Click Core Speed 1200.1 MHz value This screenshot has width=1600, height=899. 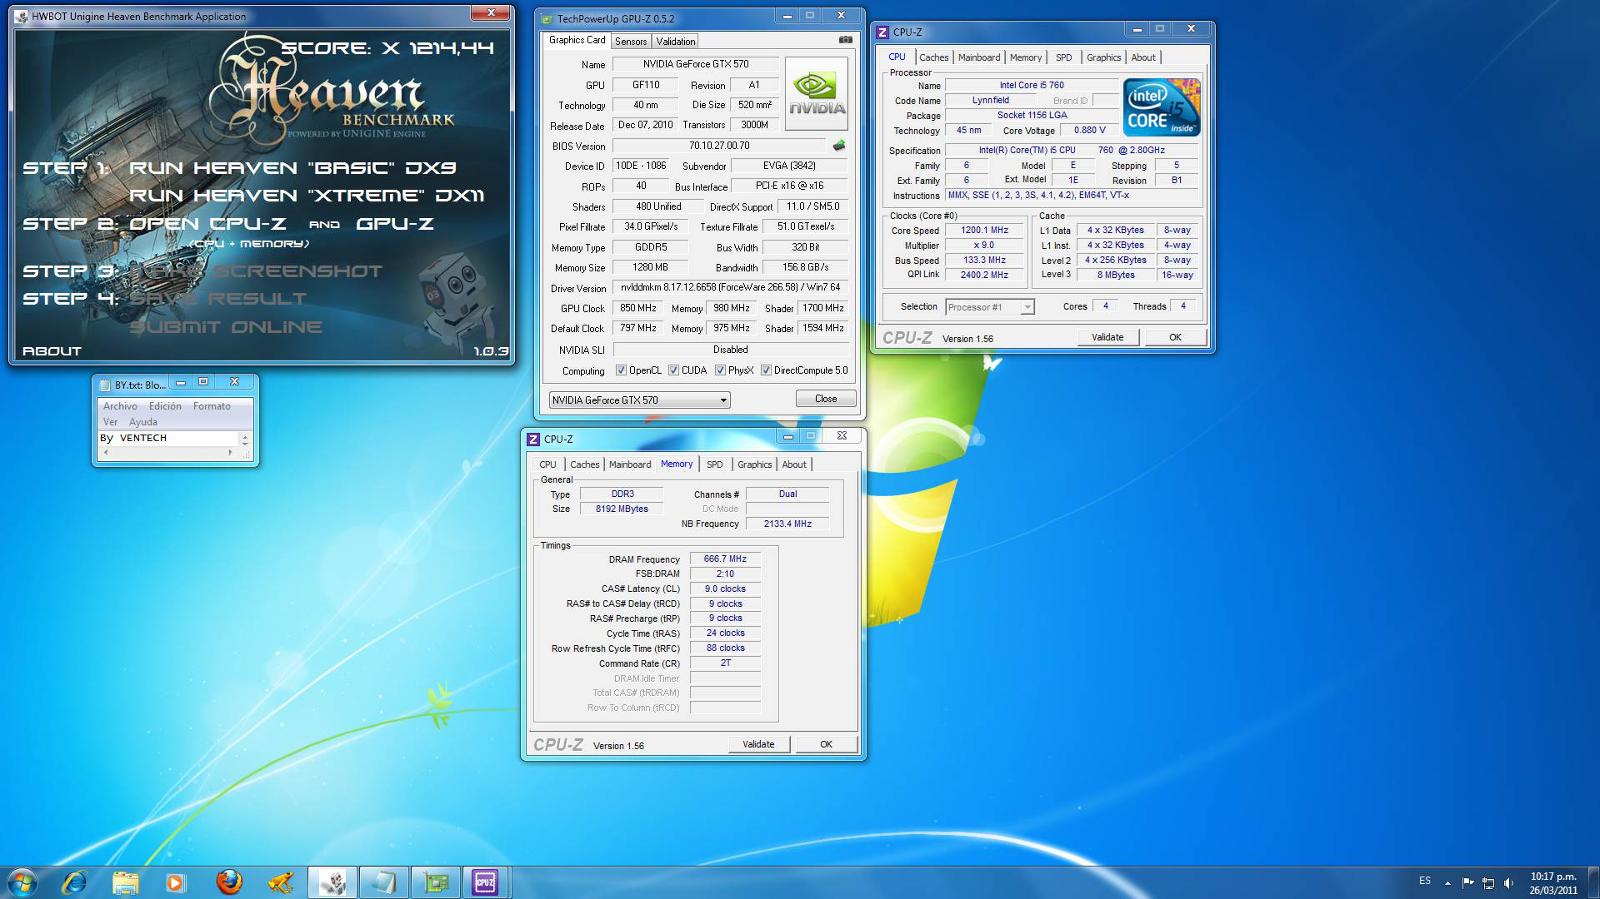click(x=985, y=230)
